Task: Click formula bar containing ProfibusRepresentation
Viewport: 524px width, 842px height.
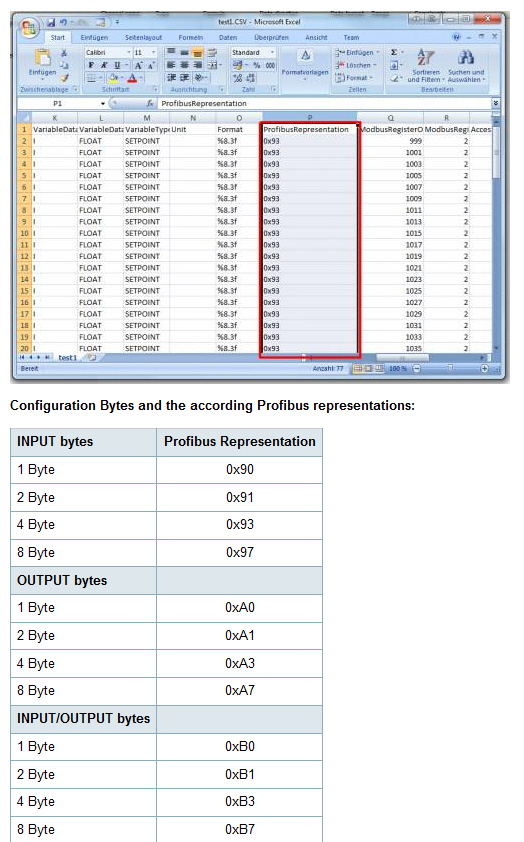Action: (x=324, y=103)
